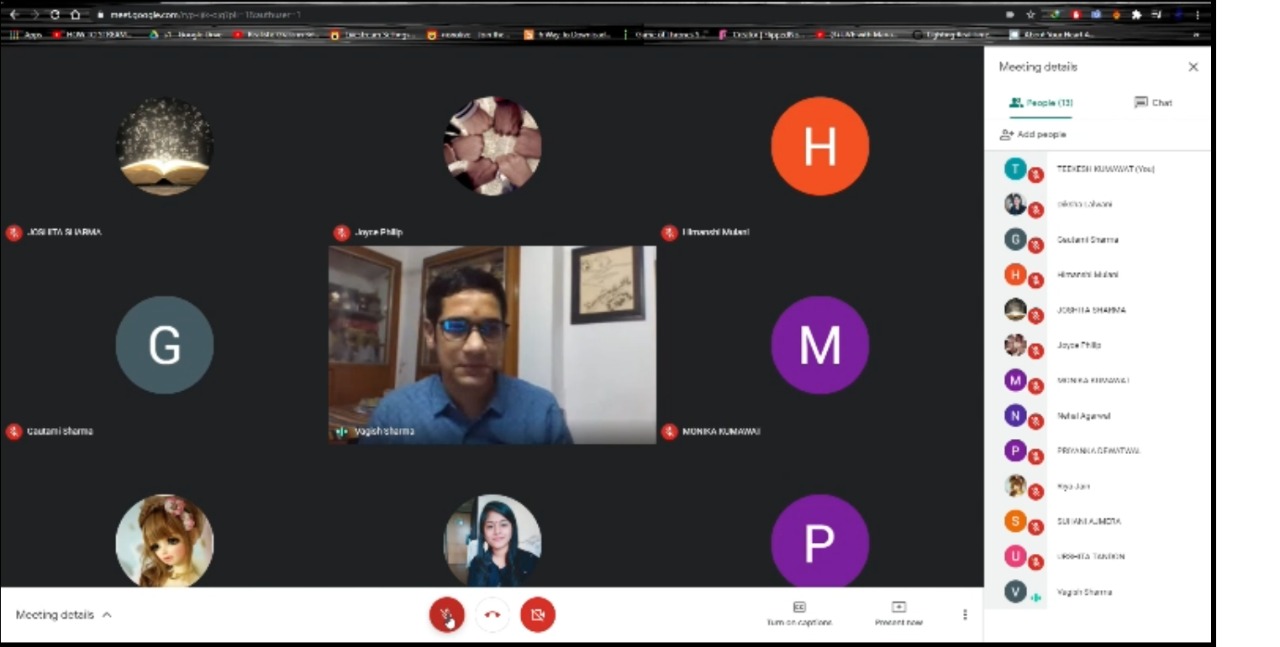Unmute the microphone in the call controls
The width and height of the screenshot is (1280, 647).
click(446, 615)
